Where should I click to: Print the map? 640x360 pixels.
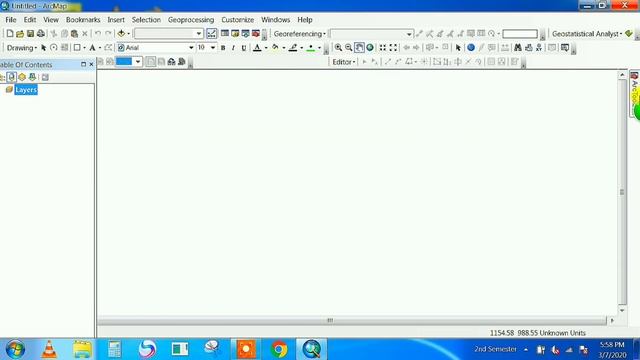pyautogui.click(x=40, y=34)
